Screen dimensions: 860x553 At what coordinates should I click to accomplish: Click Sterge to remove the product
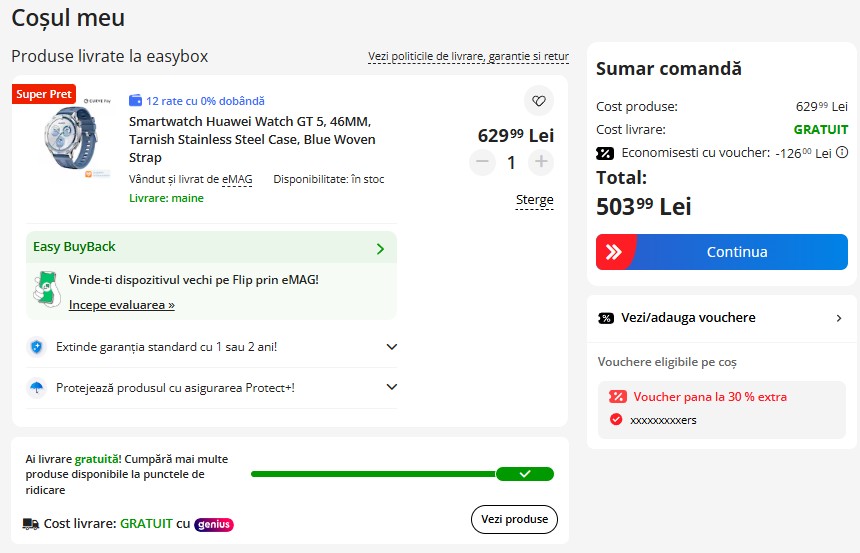point(535,200)
